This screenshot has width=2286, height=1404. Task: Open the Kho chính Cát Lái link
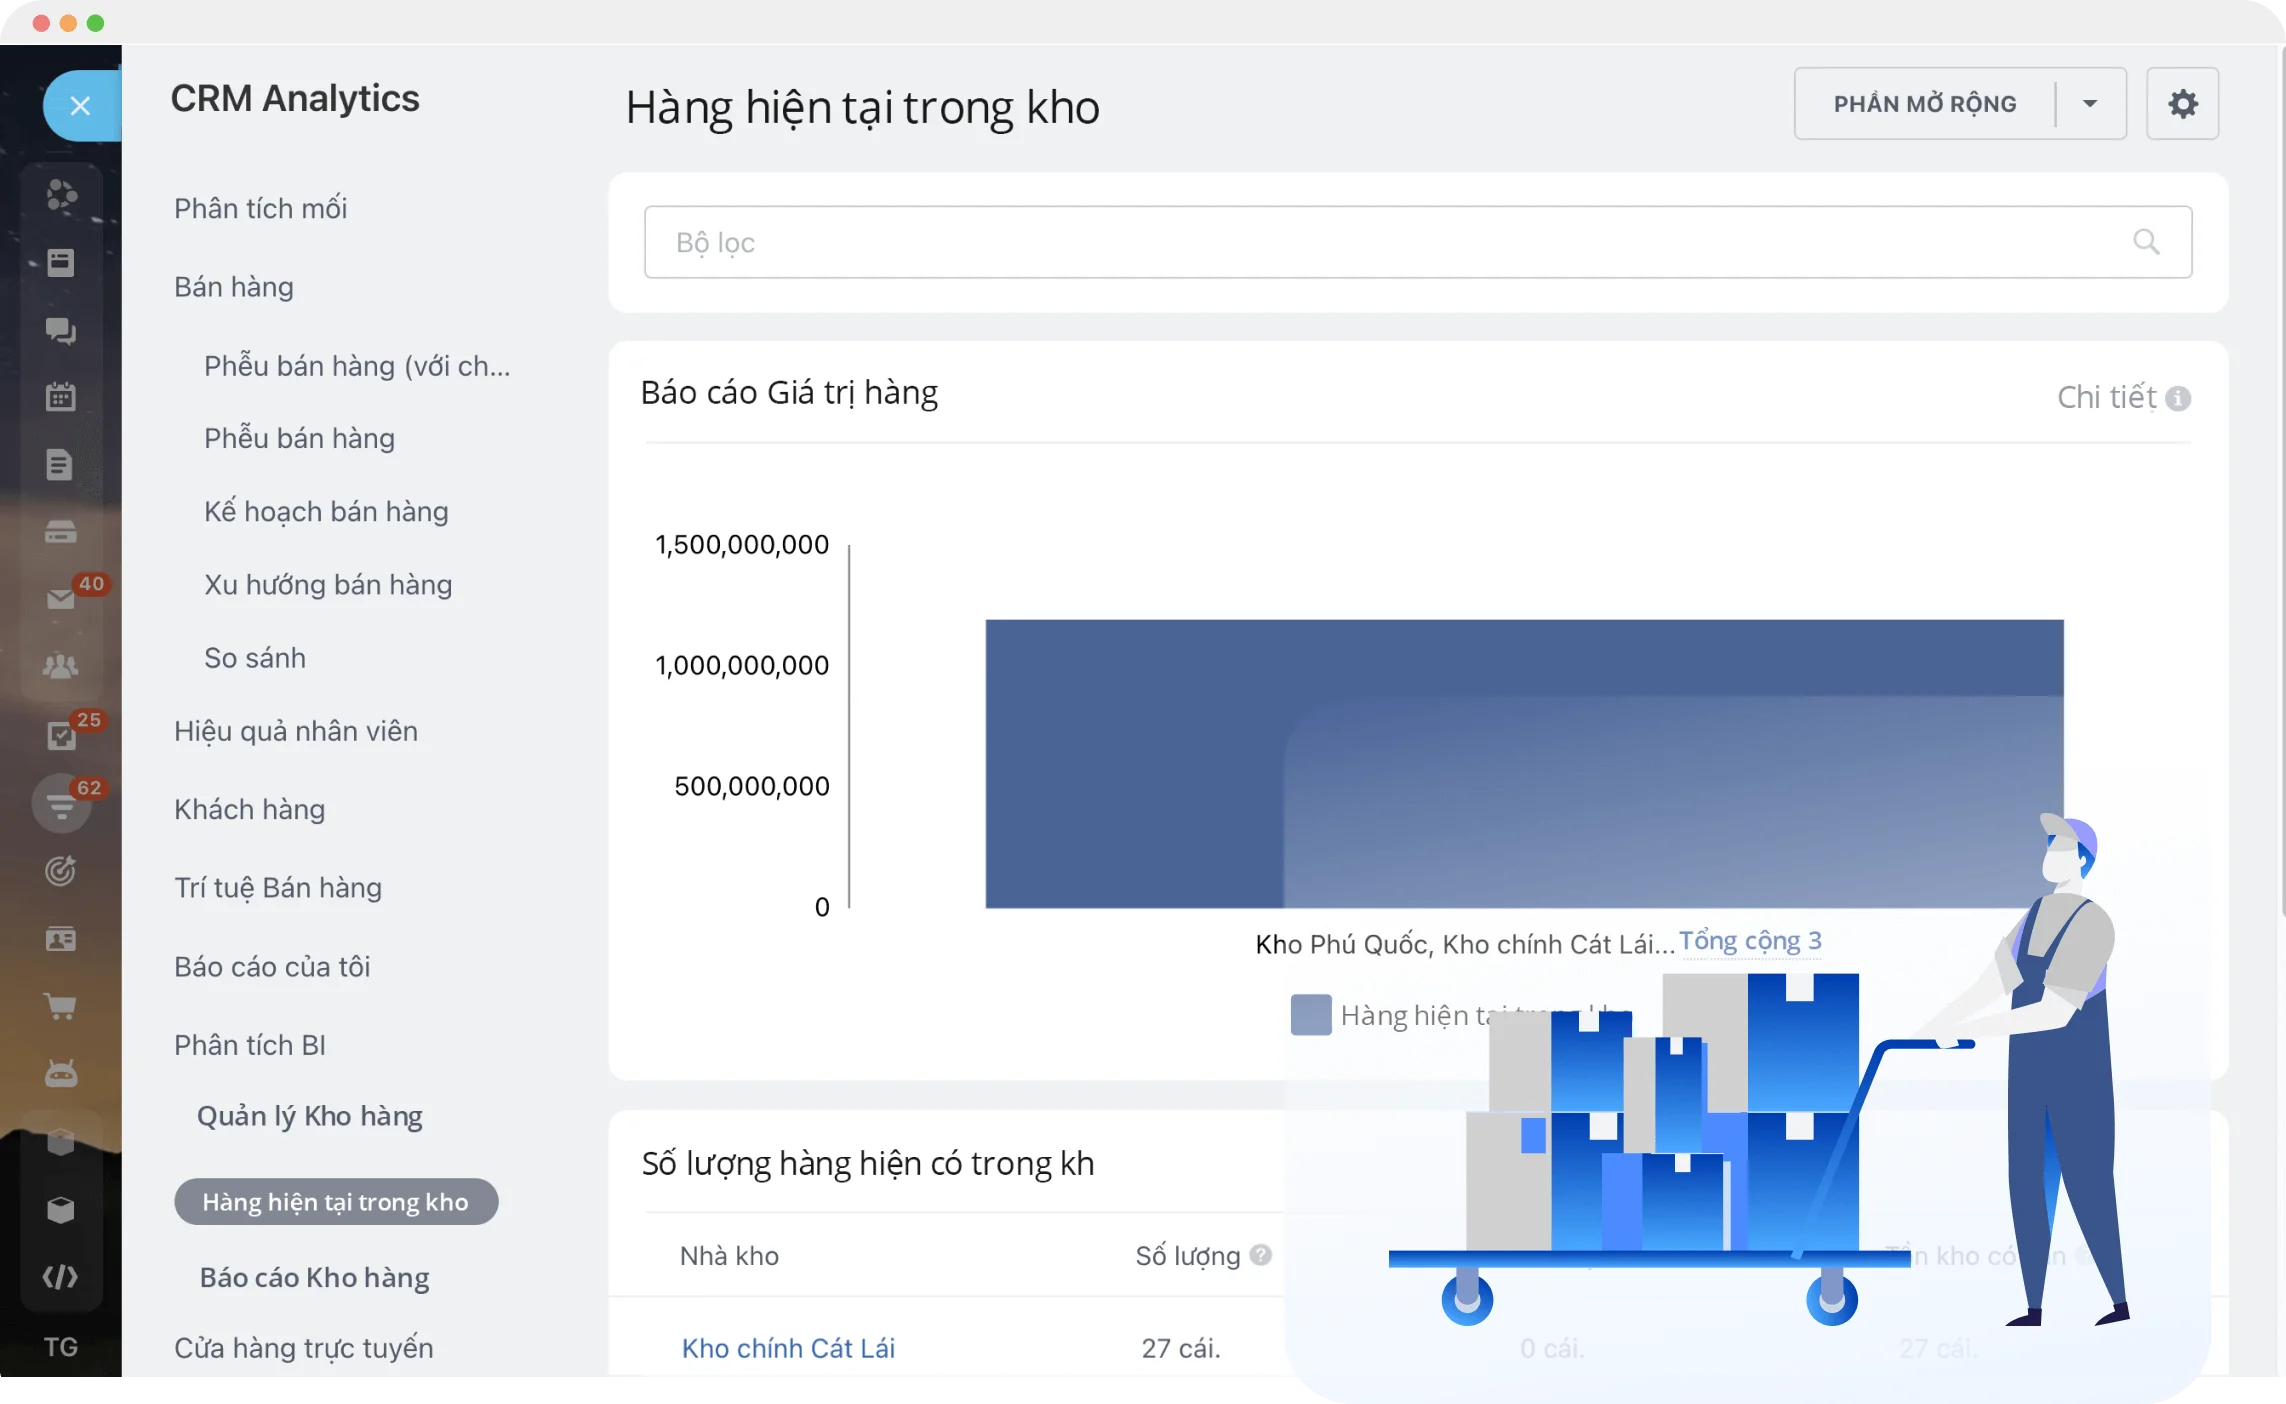coord(788,1348)
